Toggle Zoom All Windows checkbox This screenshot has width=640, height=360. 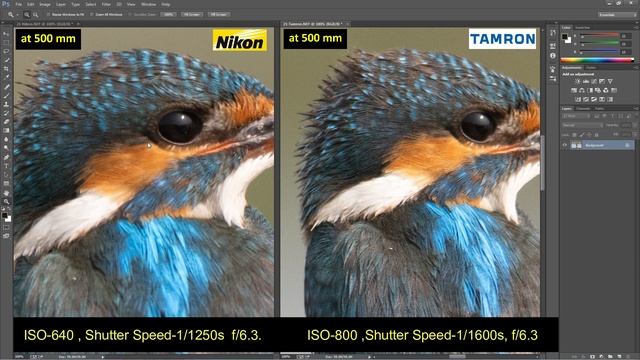click(91, 14)
